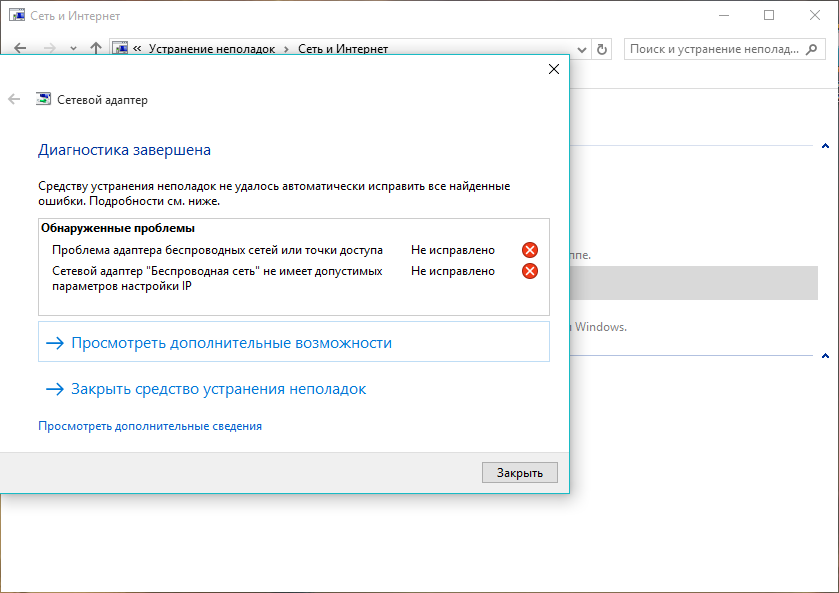Click the Закрыть button
The width and height of the screenshot is (839, 593).
click(x=520, y=473)
